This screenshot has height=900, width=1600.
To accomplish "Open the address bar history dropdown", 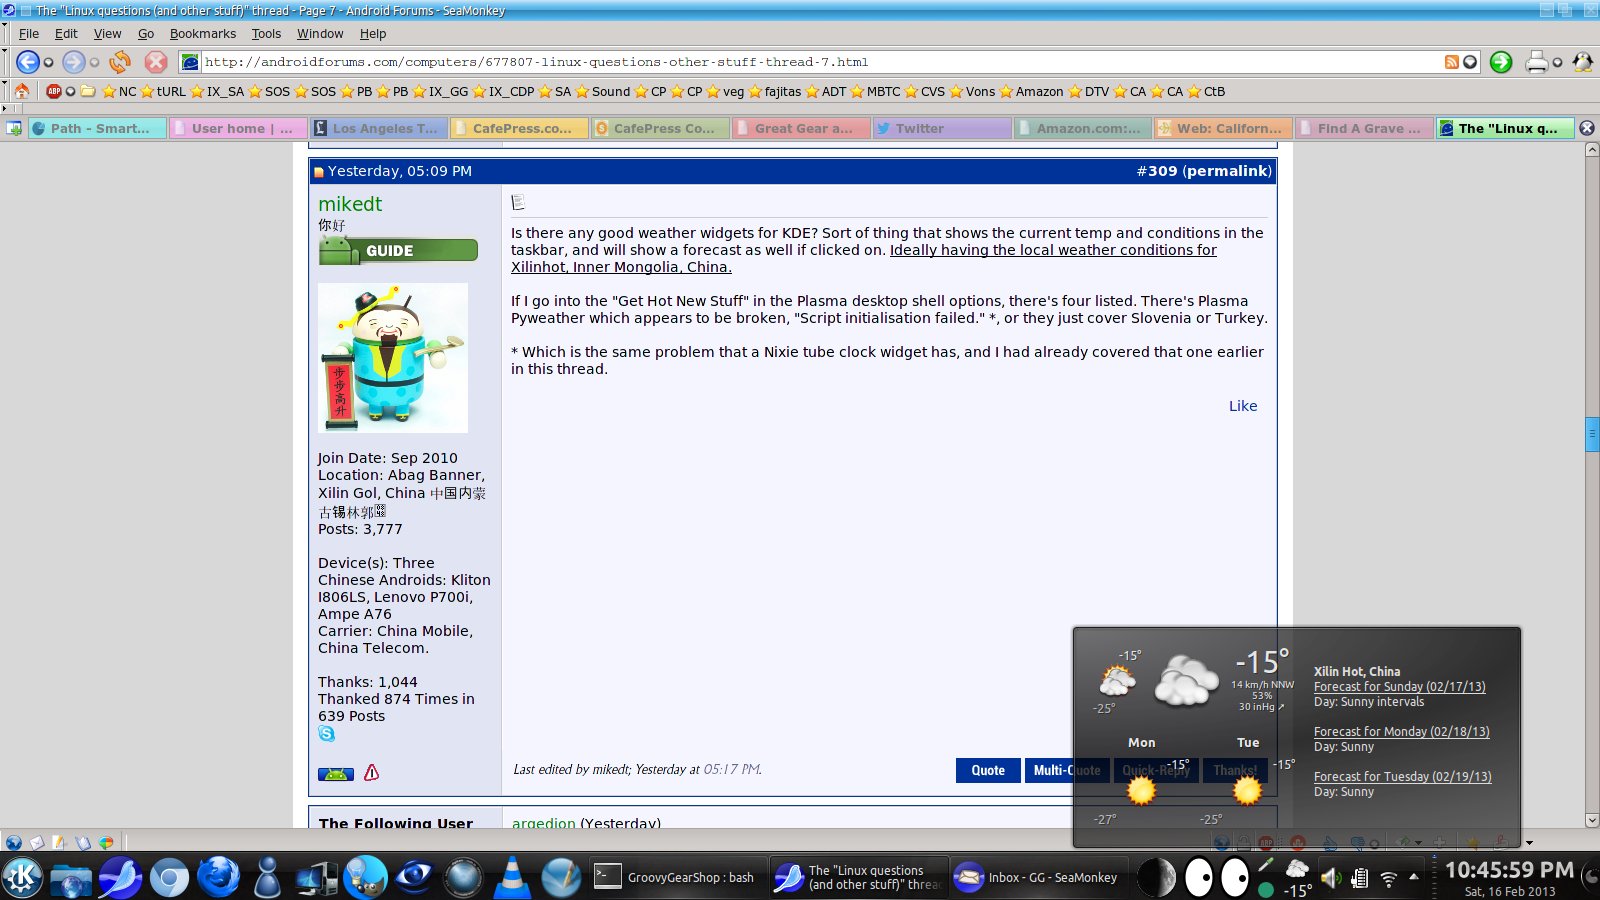I will click(x=1468, y=61).
